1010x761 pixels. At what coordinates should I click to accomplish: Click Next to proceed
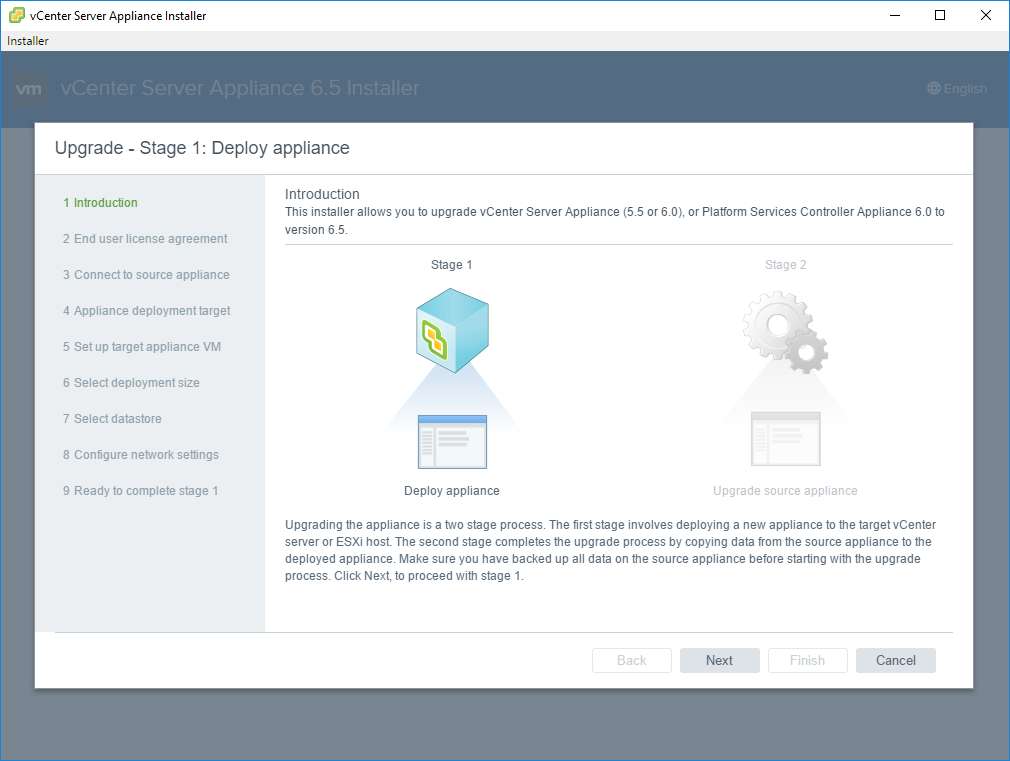point(719,660)
